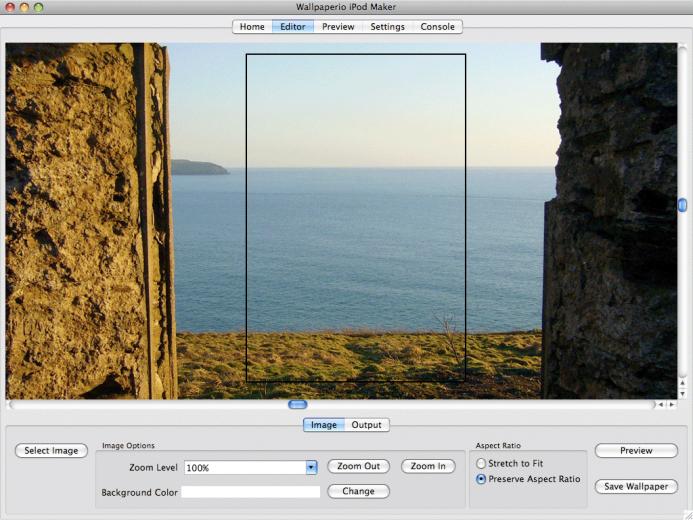Switch to the Settings tab
The height and width of the screenshot is (520, 693).
[x=387, y=27]
